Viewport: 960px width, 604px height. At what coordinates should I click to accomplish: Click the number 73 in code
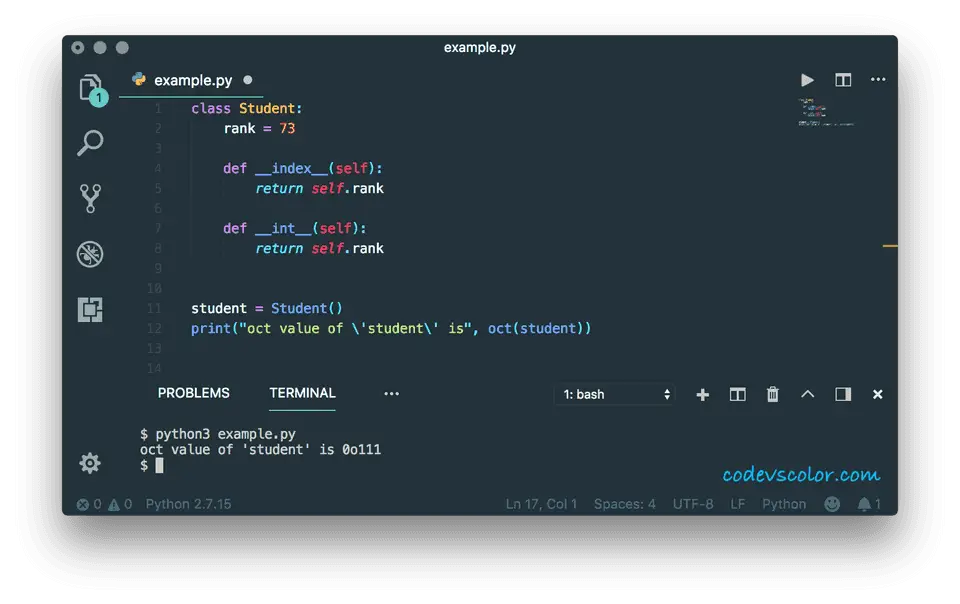click(x=287, y=129)
